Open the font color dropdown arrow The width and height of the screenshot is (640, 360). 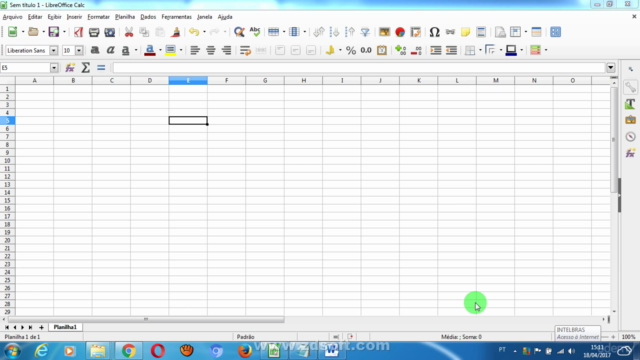[160, 50]
